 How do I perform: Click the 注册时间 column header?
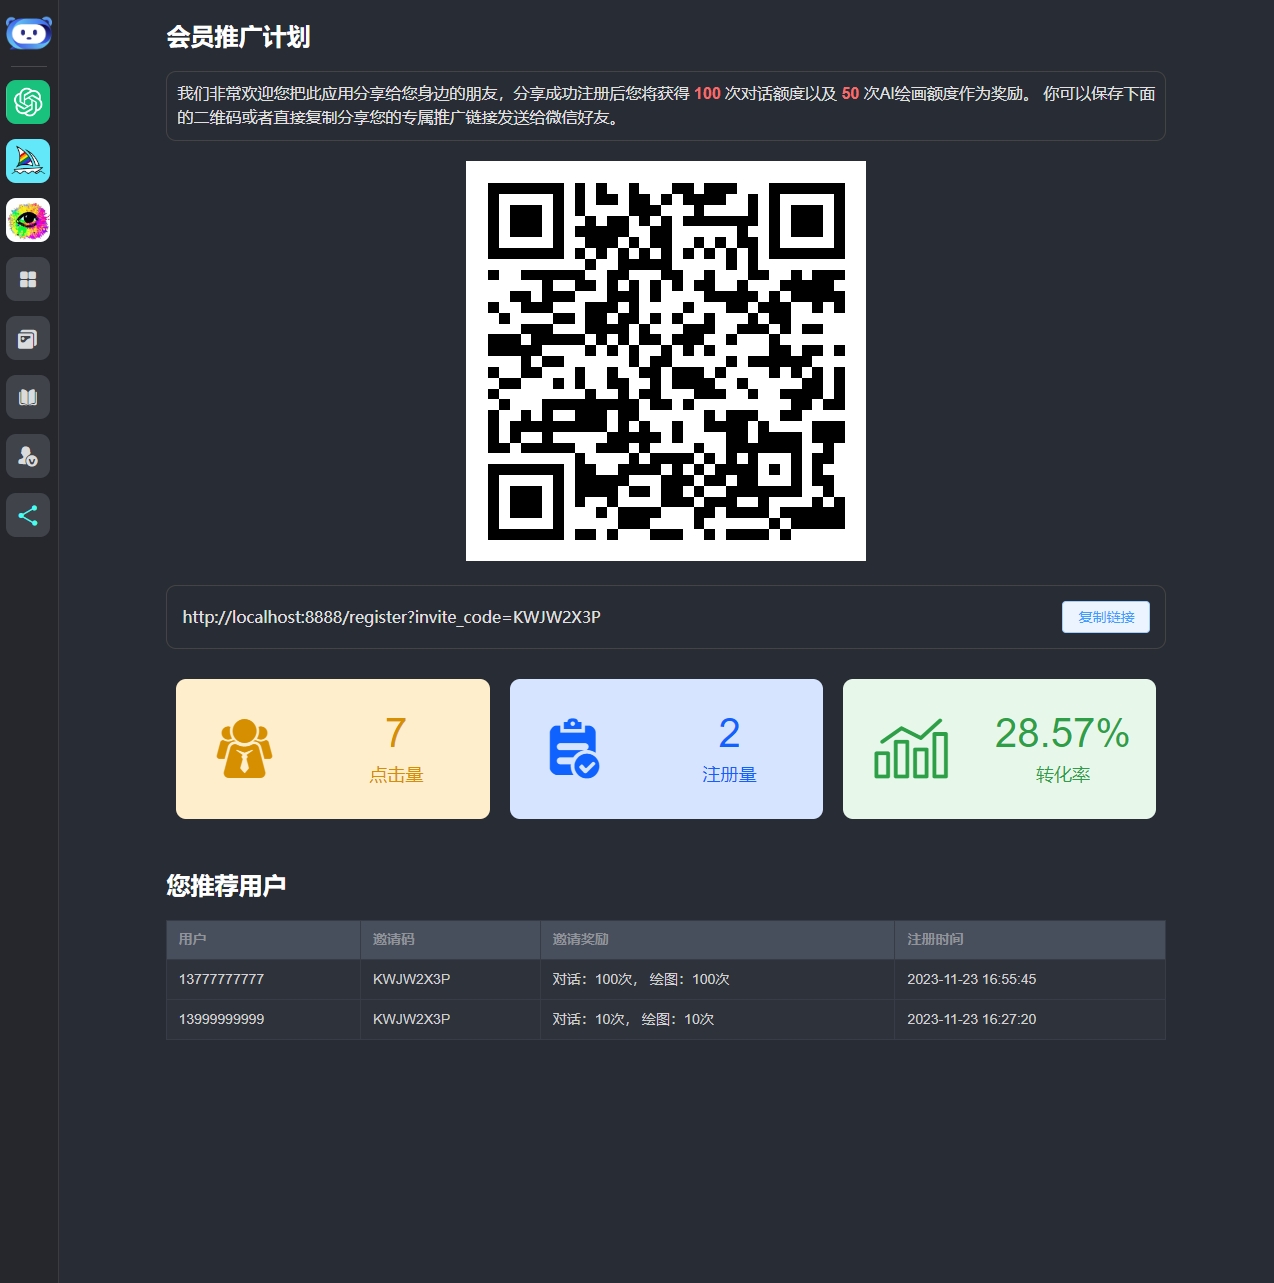[x=935, y=939]
